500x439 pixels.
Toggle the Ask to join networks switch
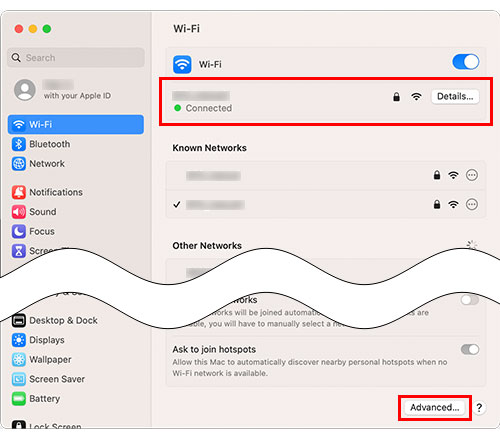click(x=470, y=299)
